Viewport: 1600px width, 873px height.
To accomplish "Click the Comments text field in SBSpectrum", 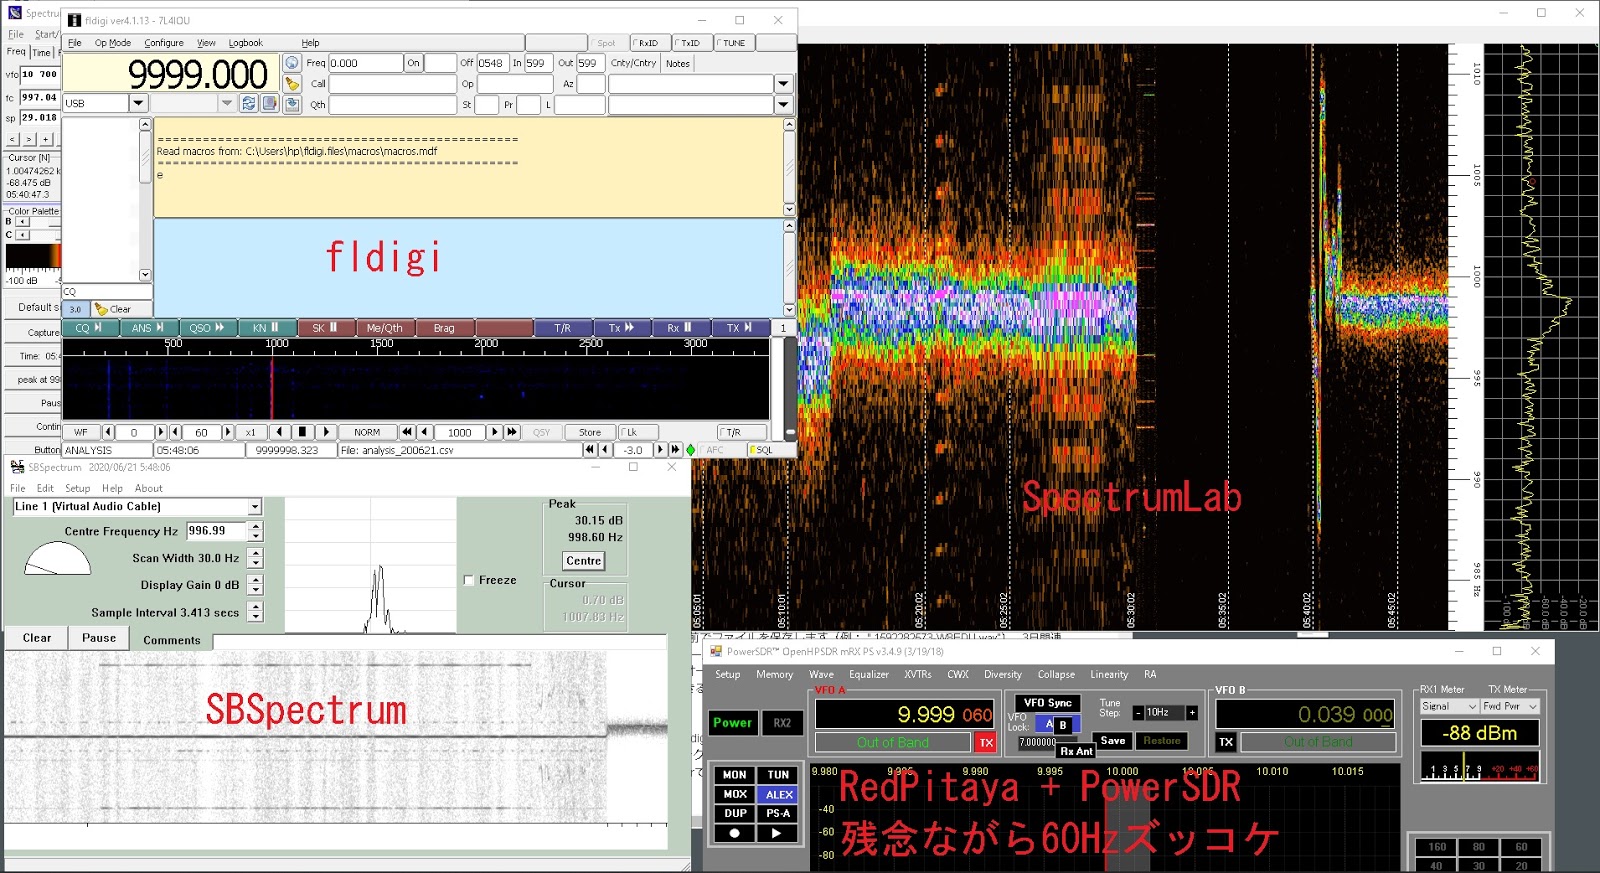I will (440, 641).
